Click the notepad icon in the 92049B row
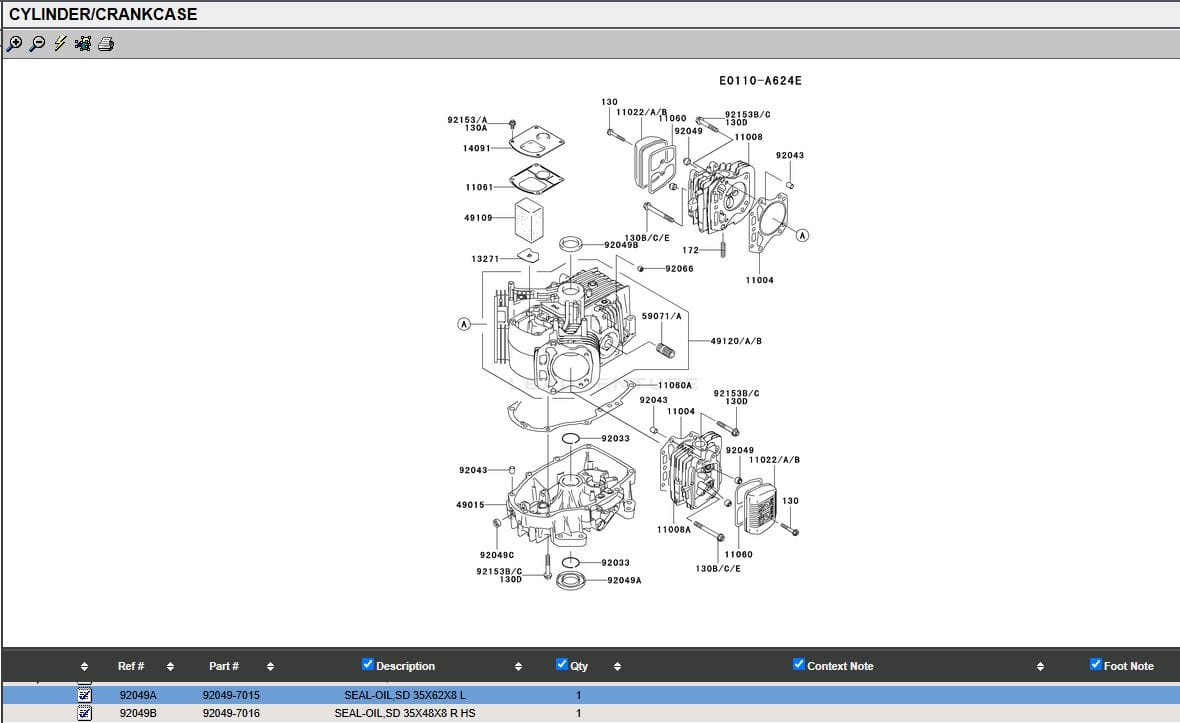This screenshot has height=723, width=1180. point(85,713)
